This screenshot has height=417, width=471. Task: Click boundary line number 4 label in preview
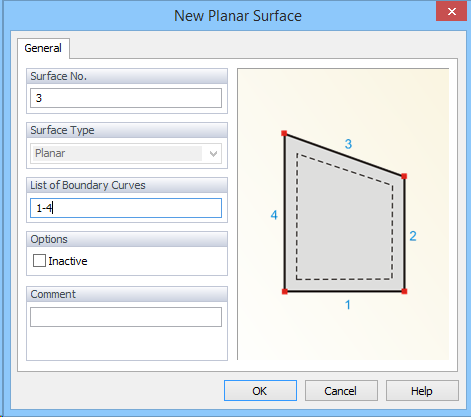(x=274, y=215)
